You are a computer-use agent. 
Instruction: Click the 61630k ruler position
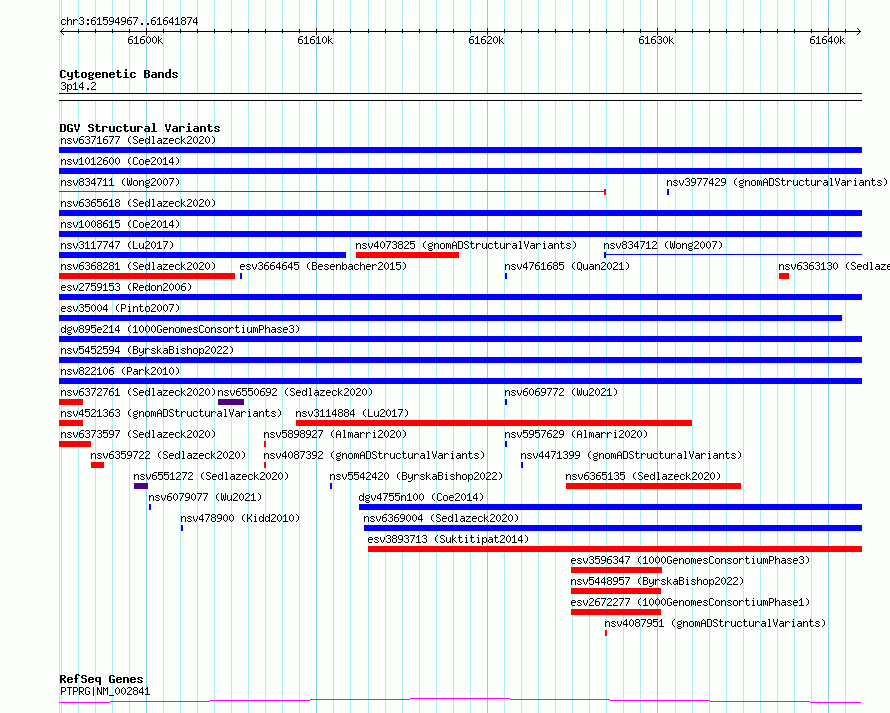tap(656, 40)
